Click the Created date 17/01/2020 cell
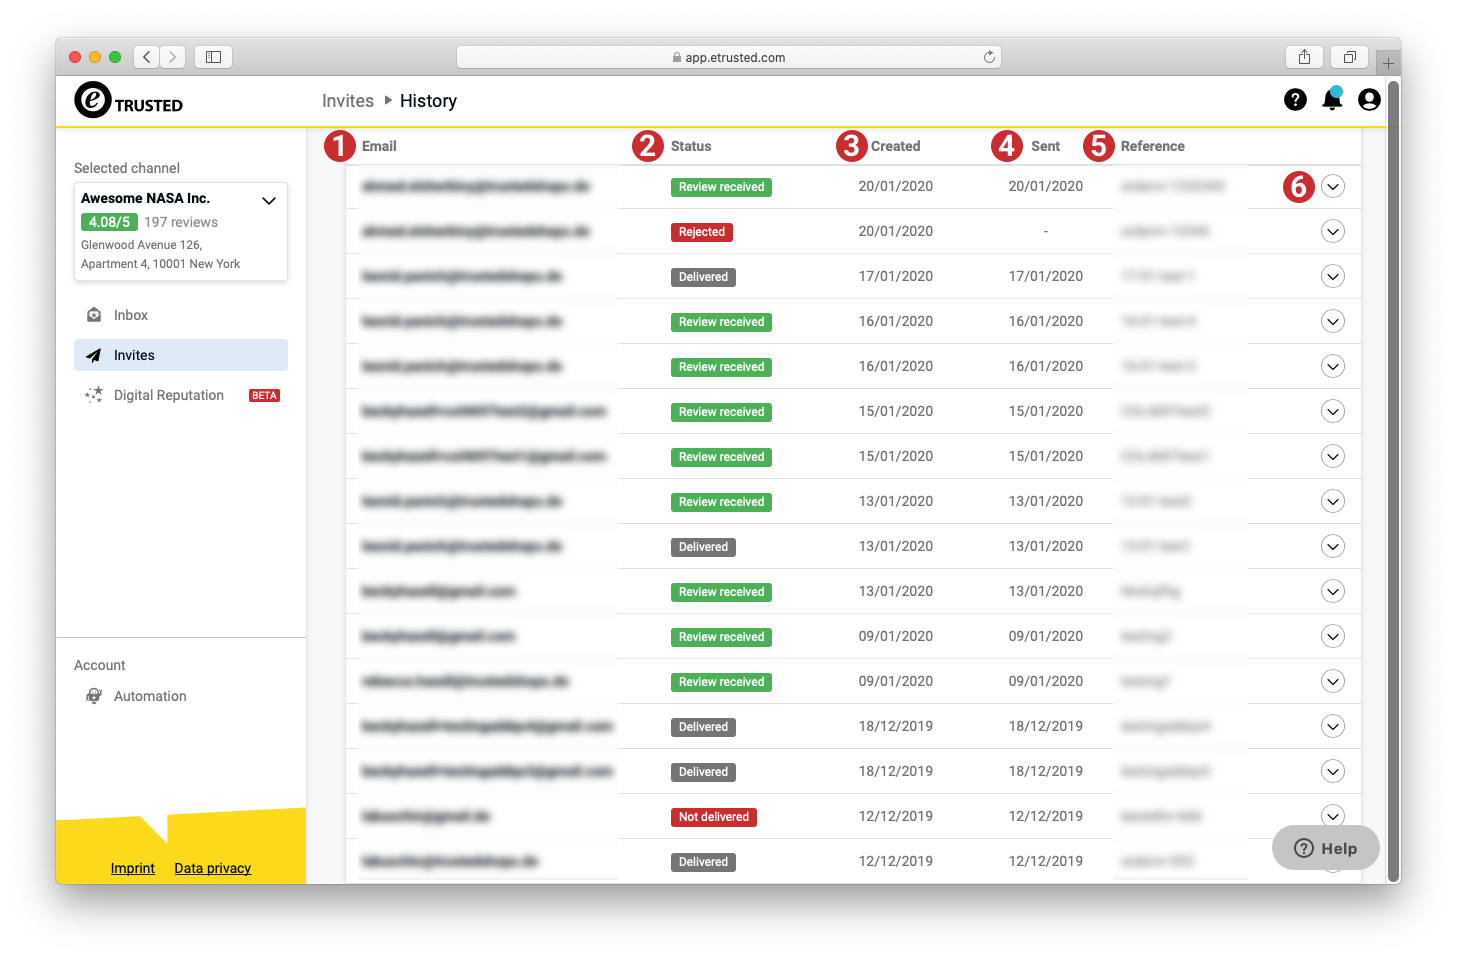This screenshot has height=958, width=1457. [895, 276]
